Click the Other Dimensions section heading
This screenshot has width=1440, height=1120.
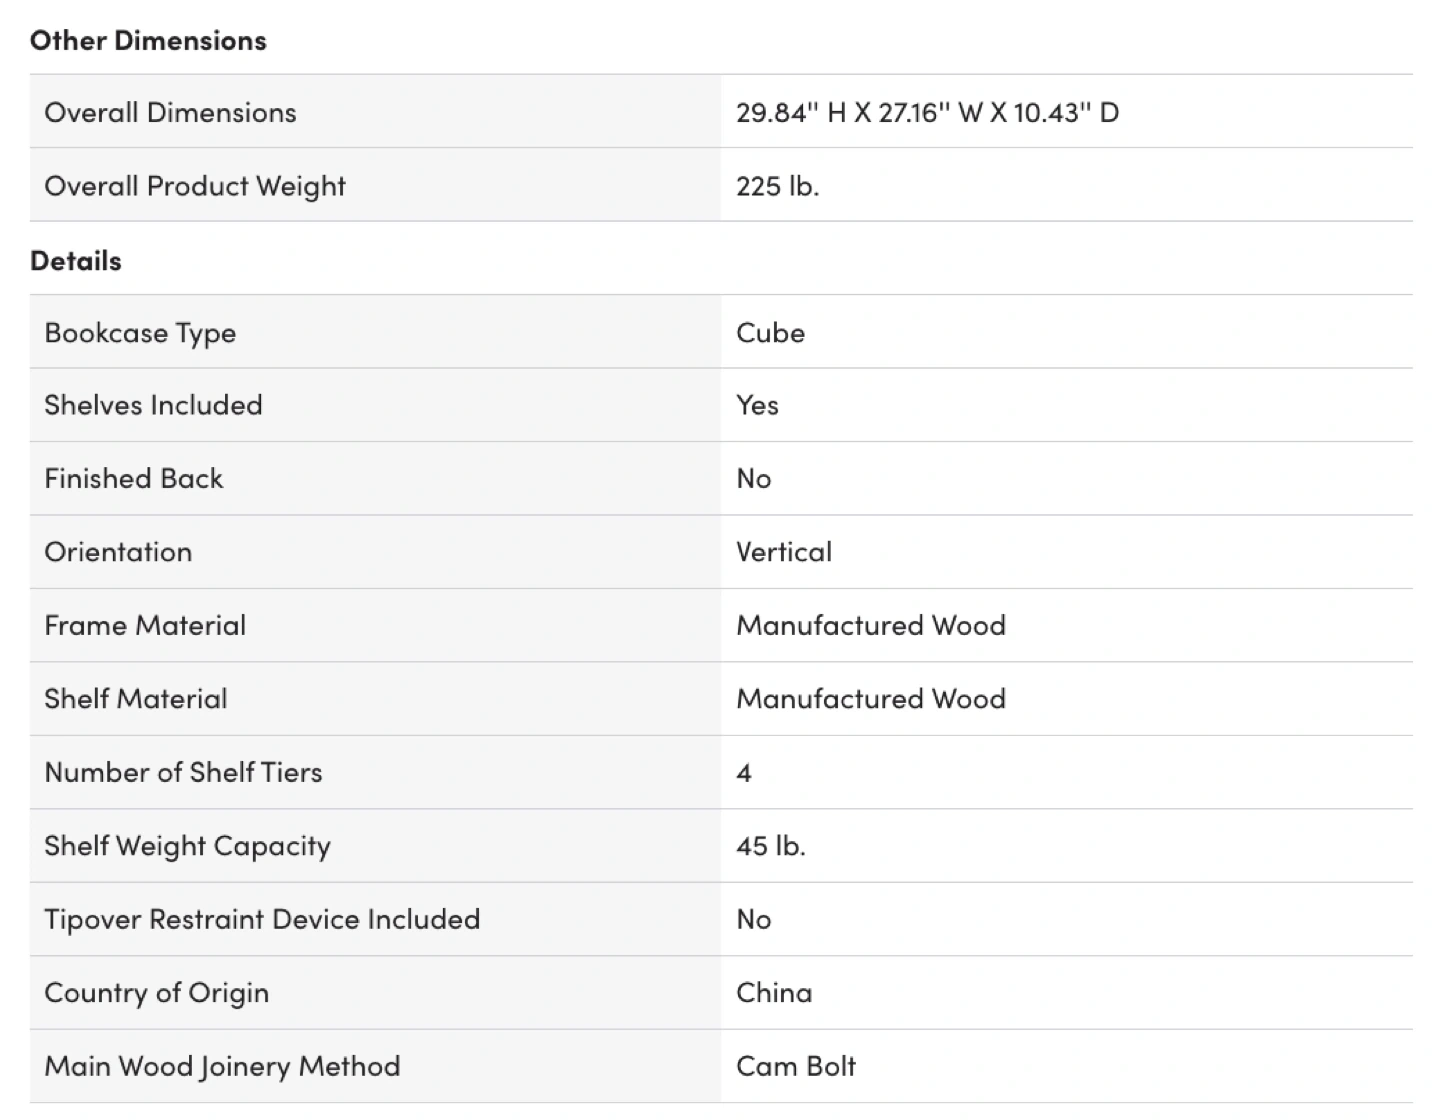tap(148, 40)
